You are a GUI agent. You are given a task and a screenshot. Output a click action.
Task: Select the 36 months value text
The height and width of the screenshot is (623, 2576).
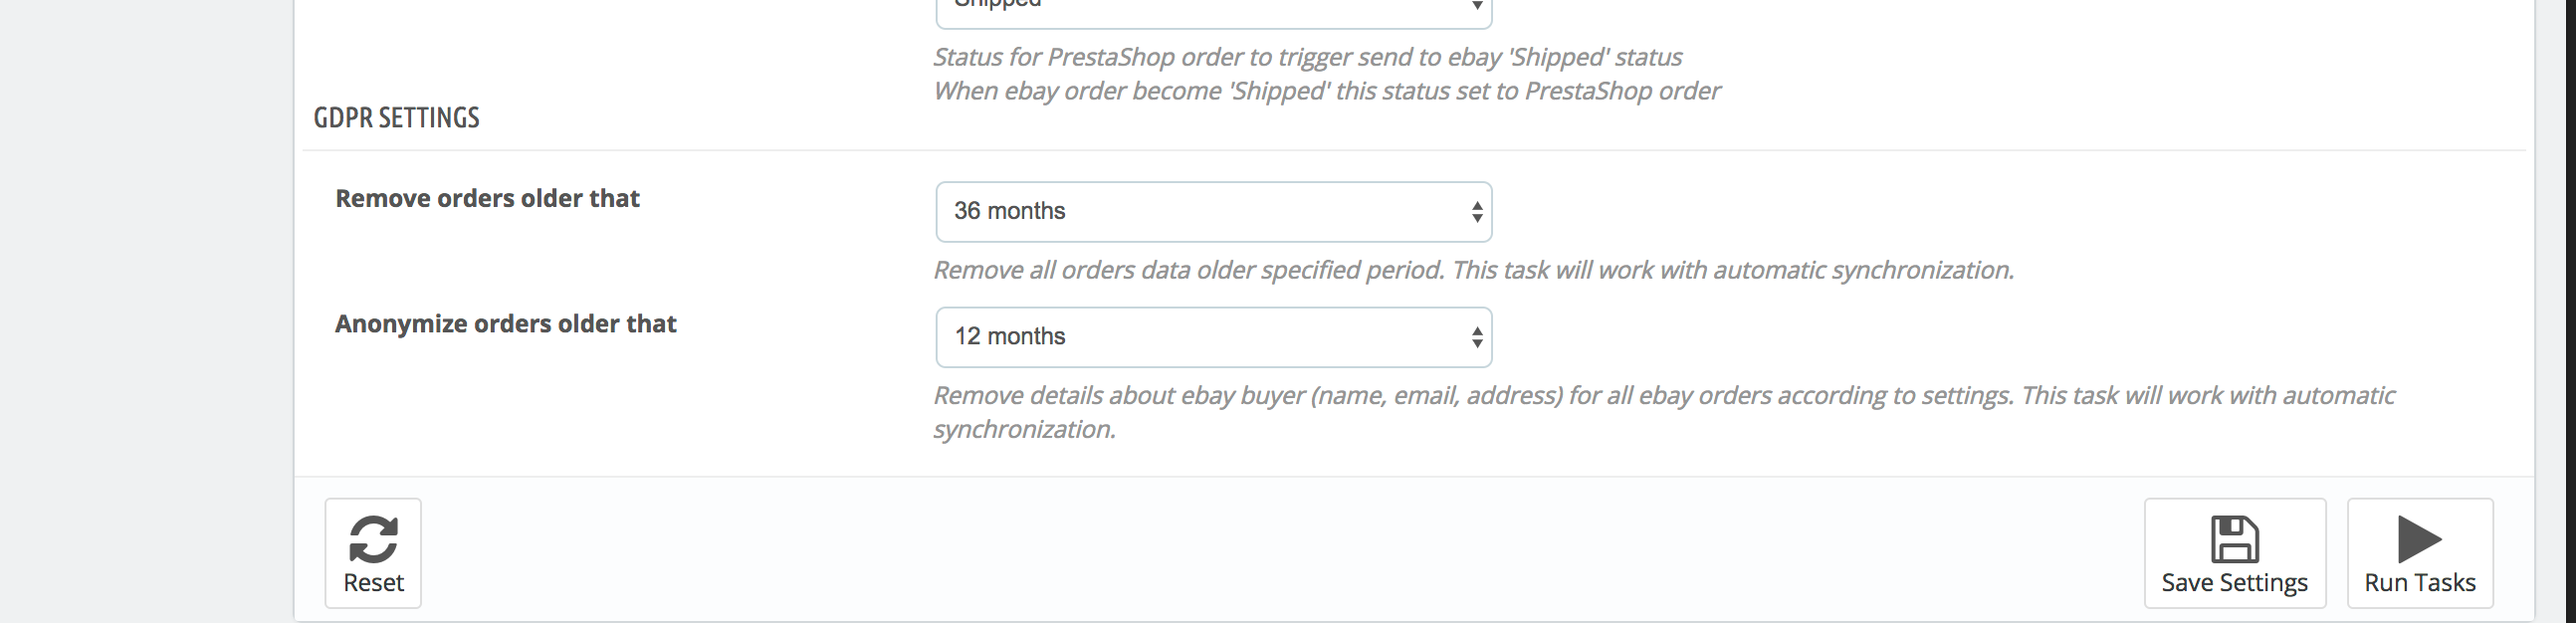click(1009, 211)
